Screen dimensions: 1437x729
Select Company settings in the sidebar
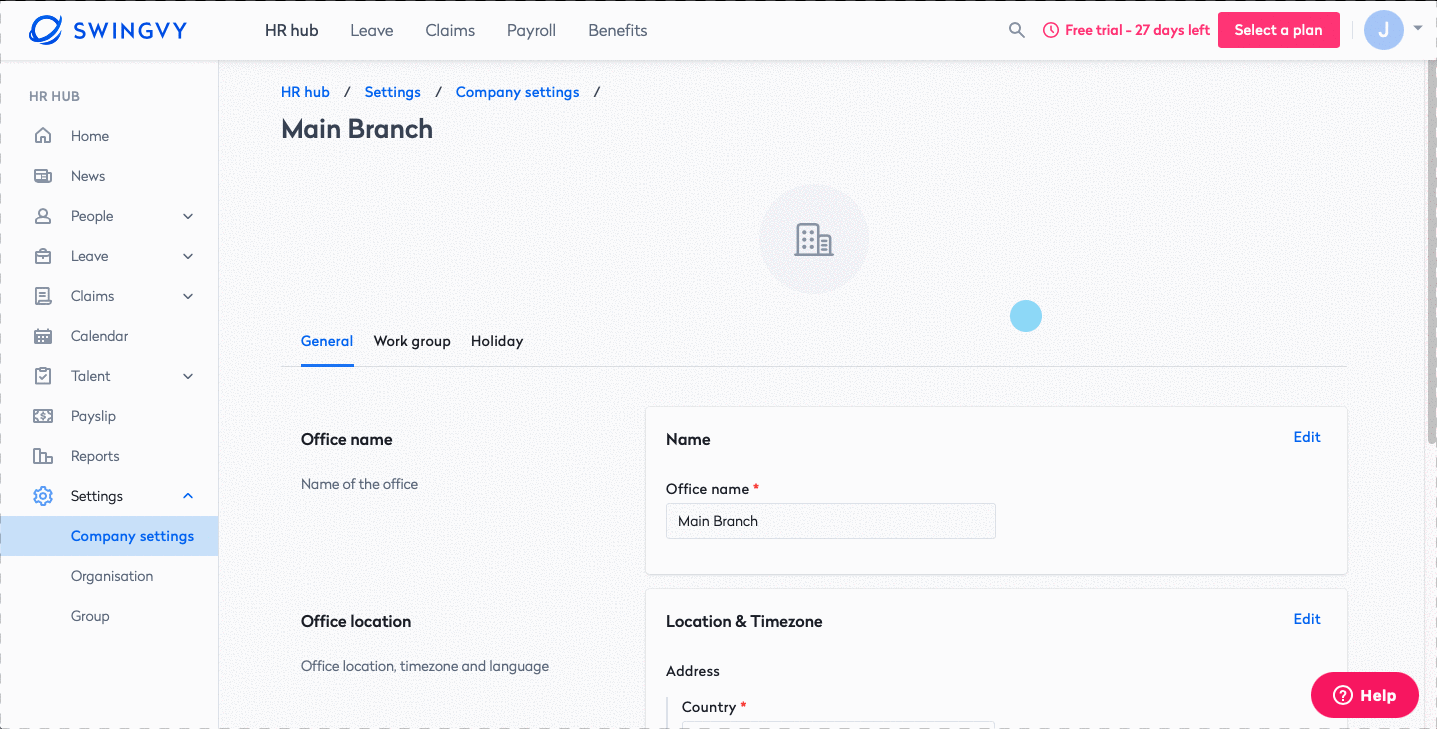click(x=109, y=536)
